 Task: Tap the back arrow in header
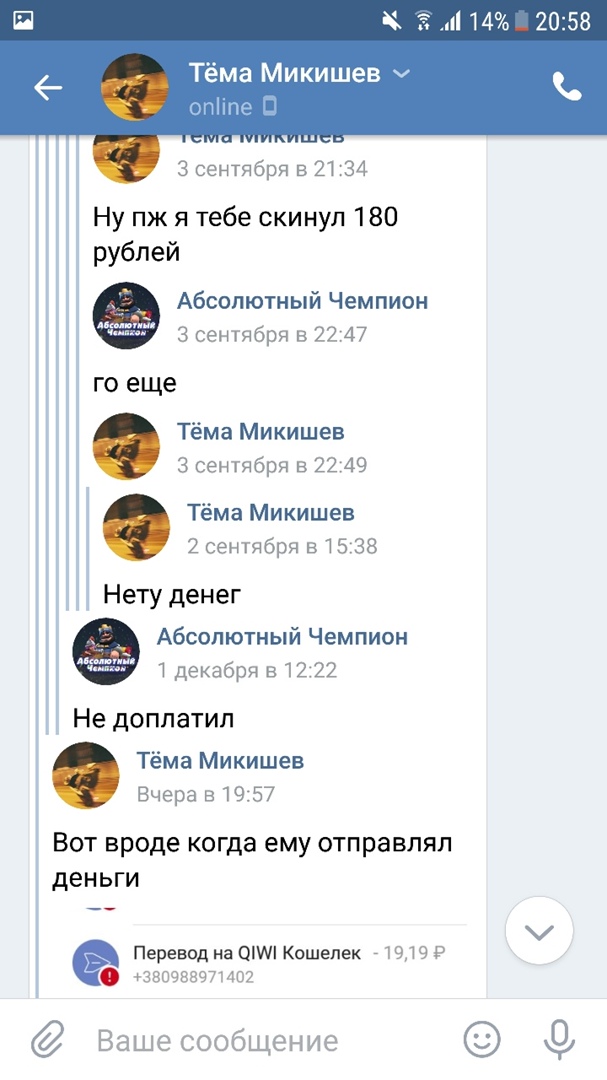pos(48,88)
